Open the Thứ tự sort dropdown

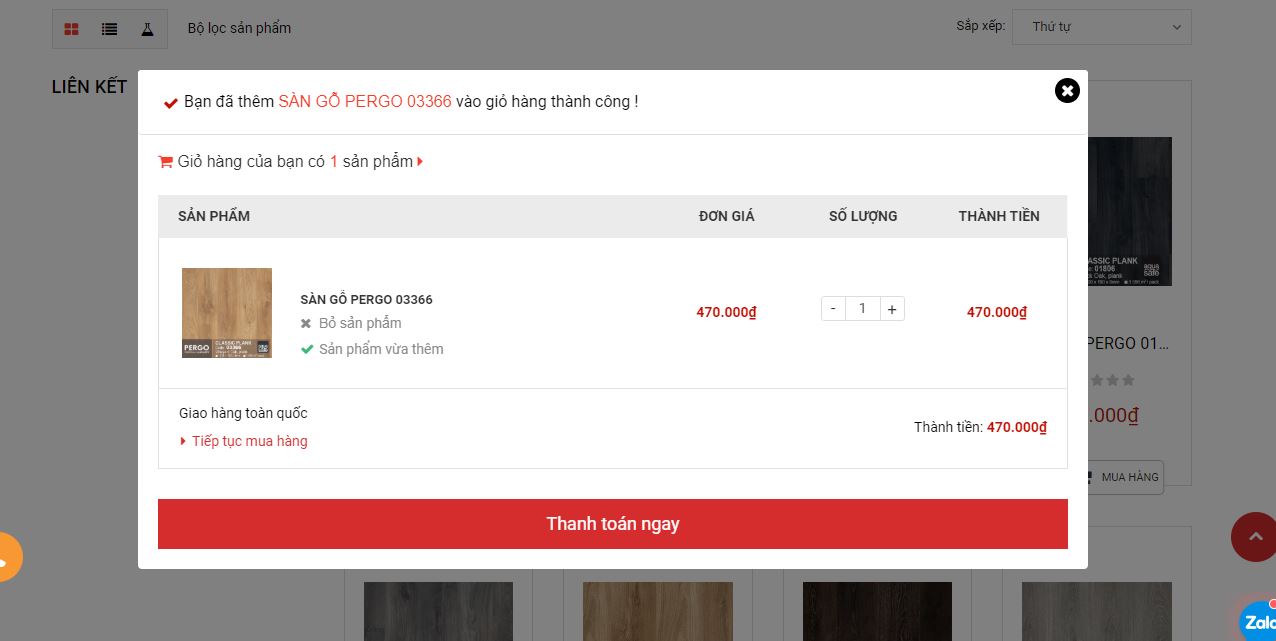click(x=1102, y=27)
